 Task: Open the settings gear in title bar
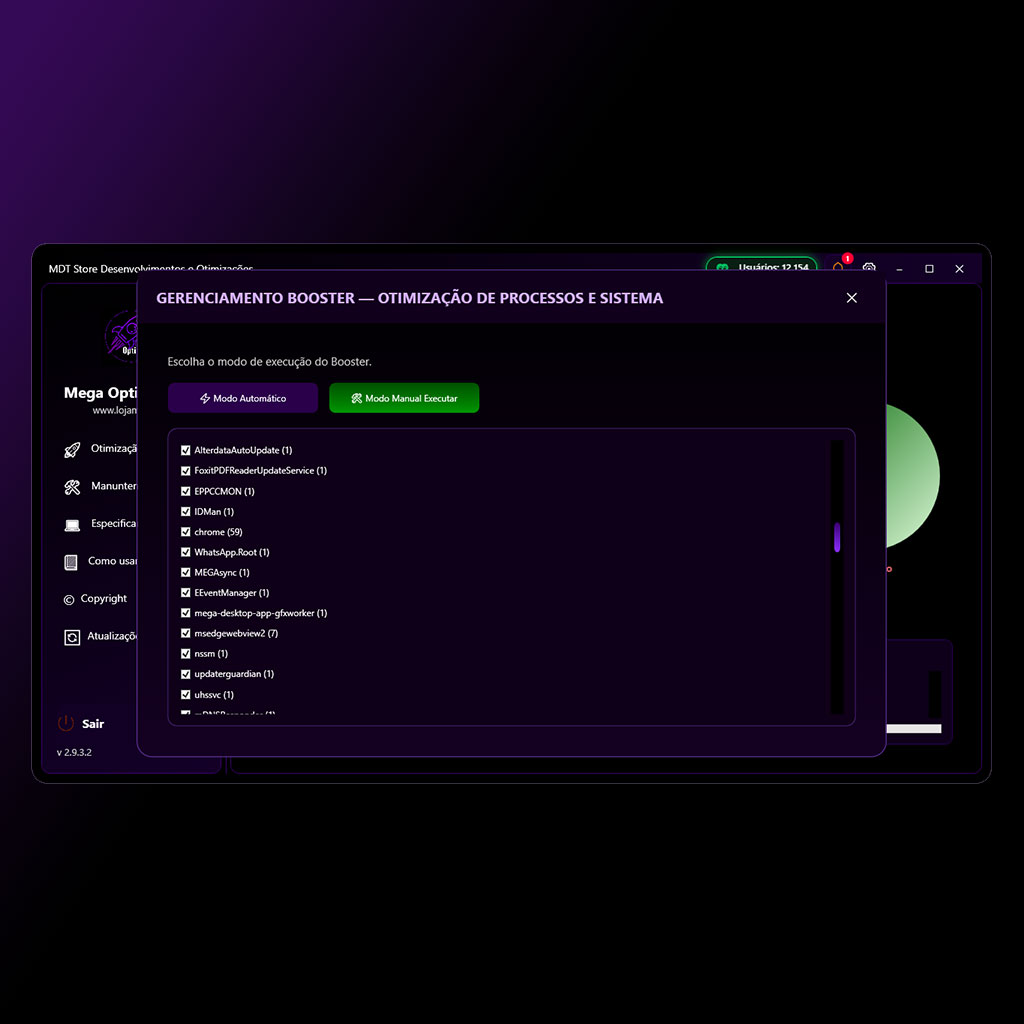pos(869,268)
